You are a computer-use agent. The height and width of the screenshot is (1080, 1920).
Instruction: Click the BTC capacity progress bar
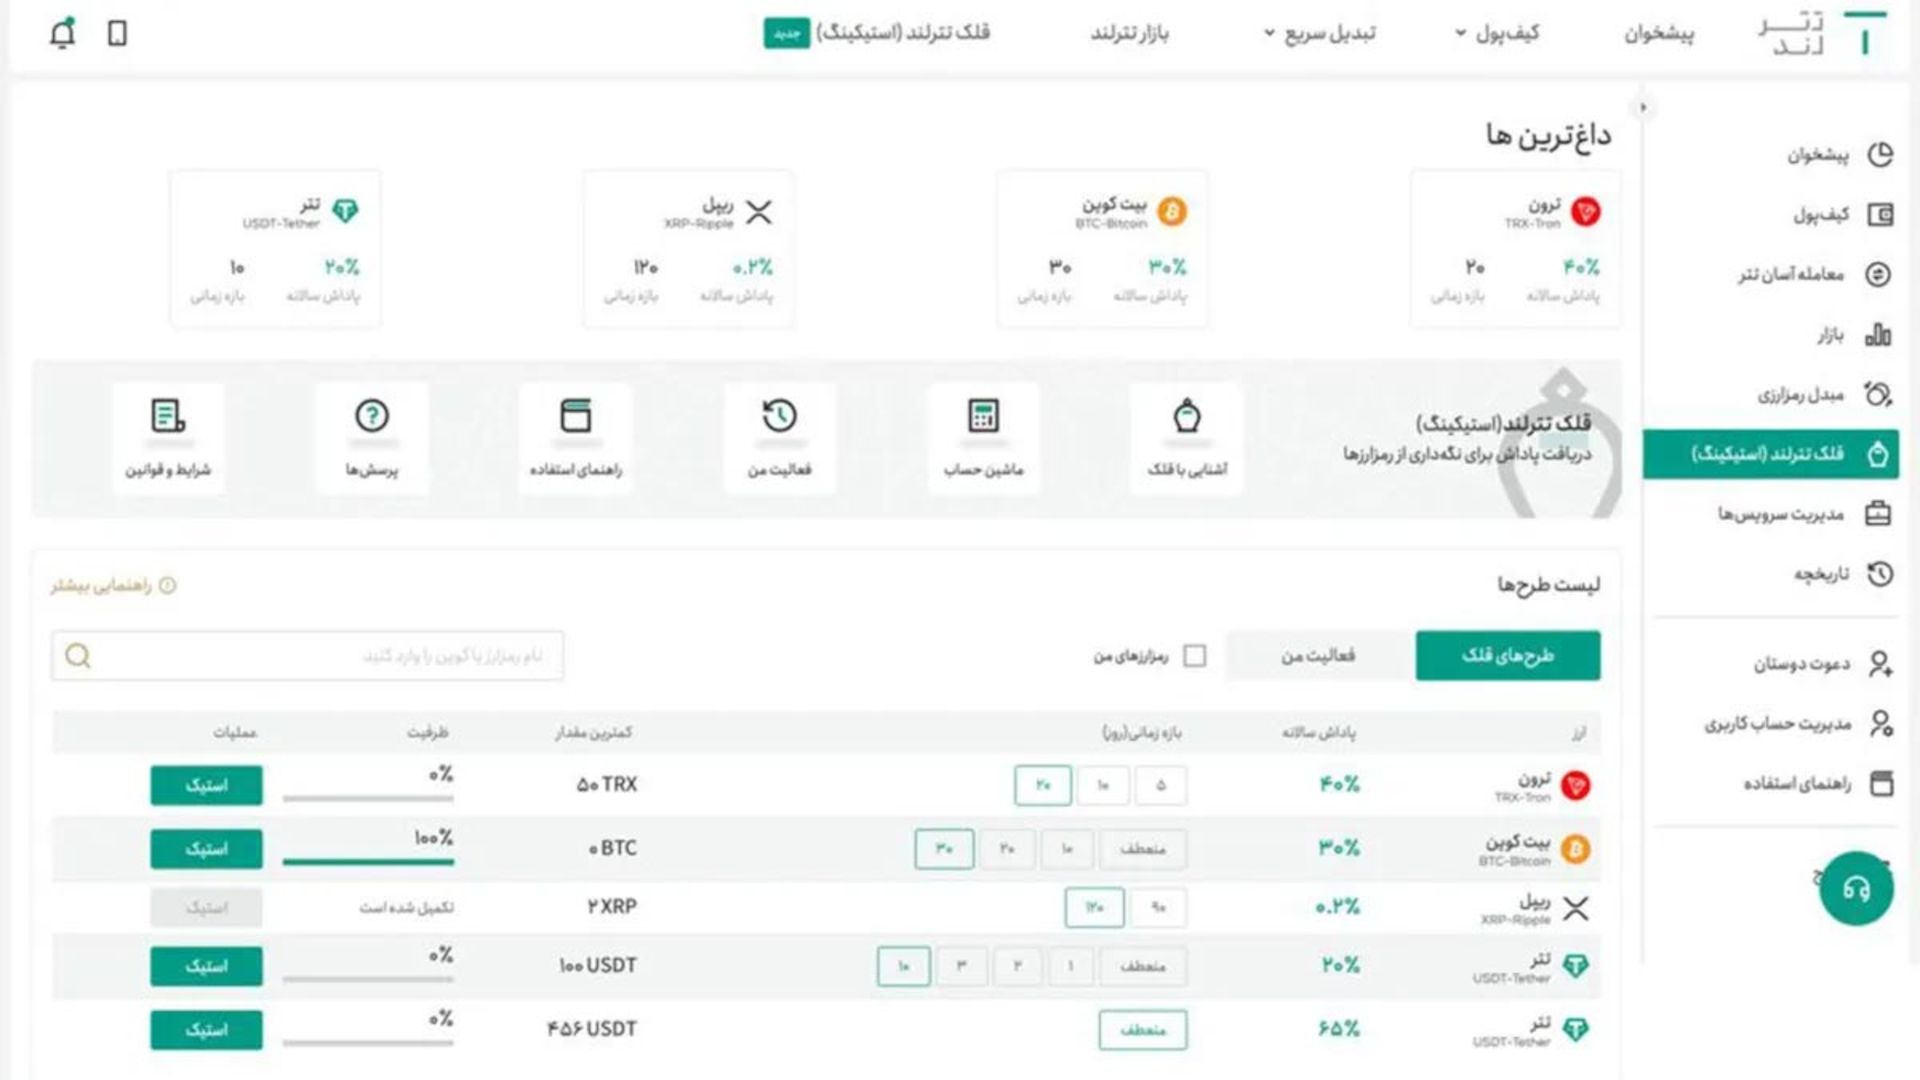pos(368,861)
